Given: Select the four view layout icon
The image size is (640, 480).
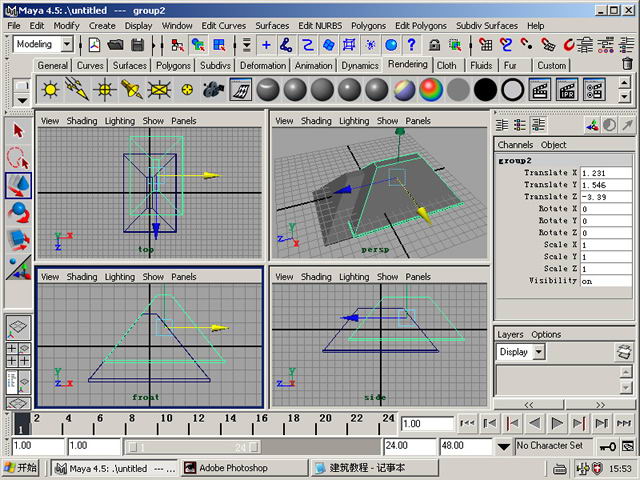Looking at the screenshot, I should 18,355.
